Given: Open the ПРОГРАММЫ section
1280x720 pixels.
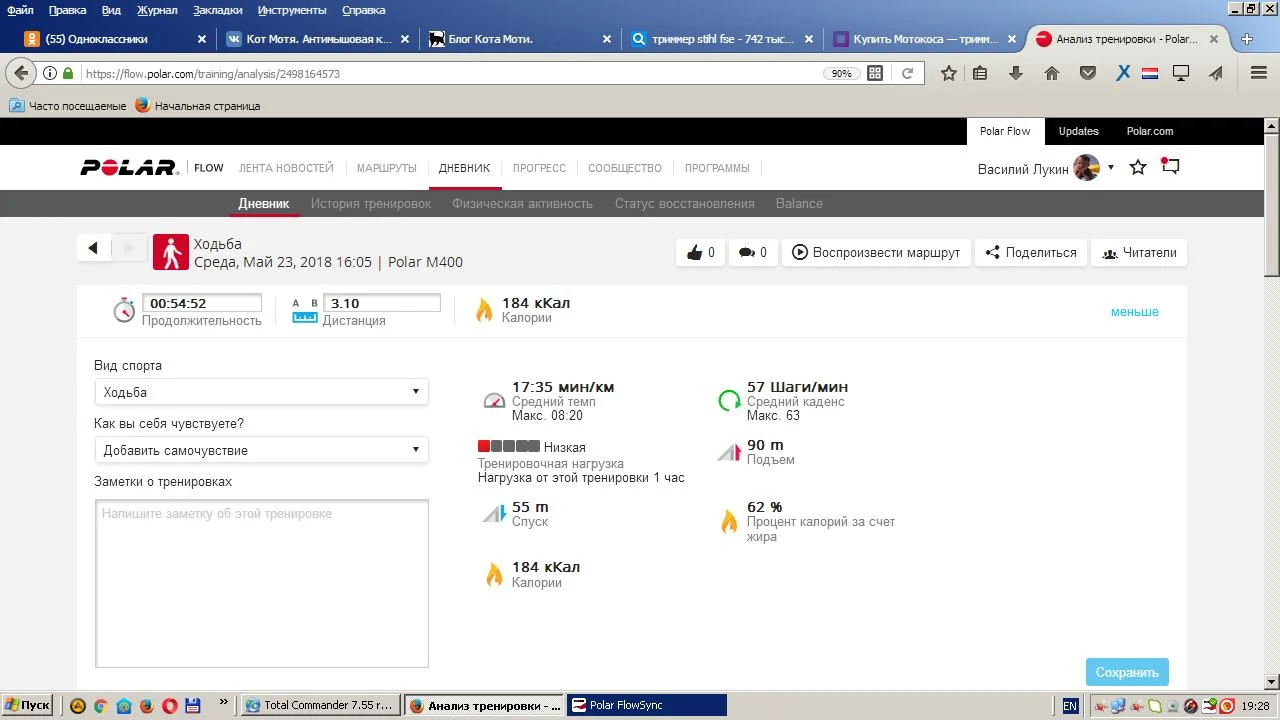Looking at the screenshot, I should pyautogui.click(x=717, y=168).
